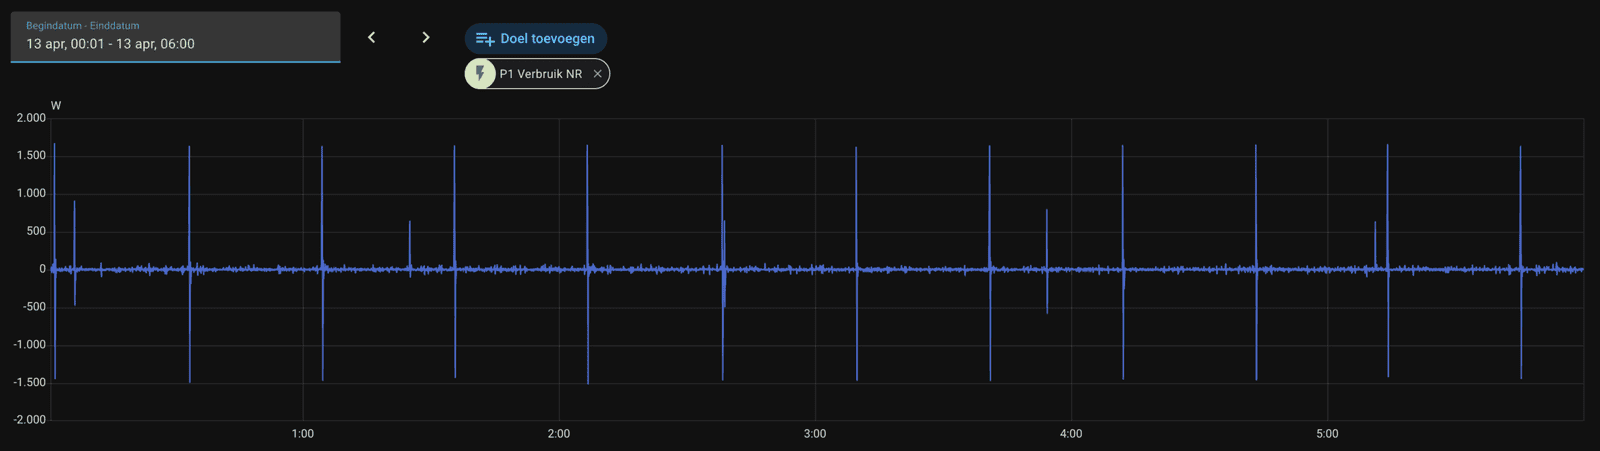1600x451 pixels.
Task: Click the tall spike just after 1:00
Action: [322, 200]
